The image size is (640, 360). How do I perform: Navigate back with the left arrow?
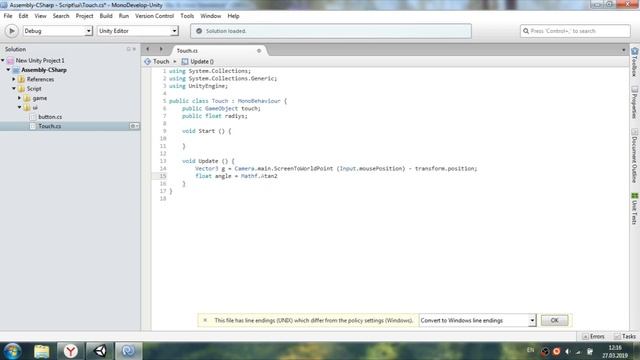[148, 49]
